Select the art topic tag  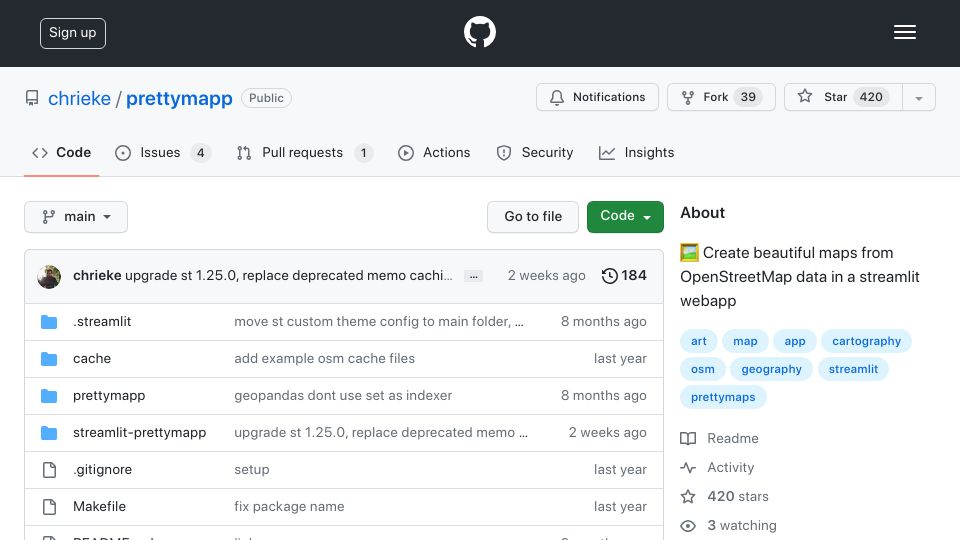[699, 341]
